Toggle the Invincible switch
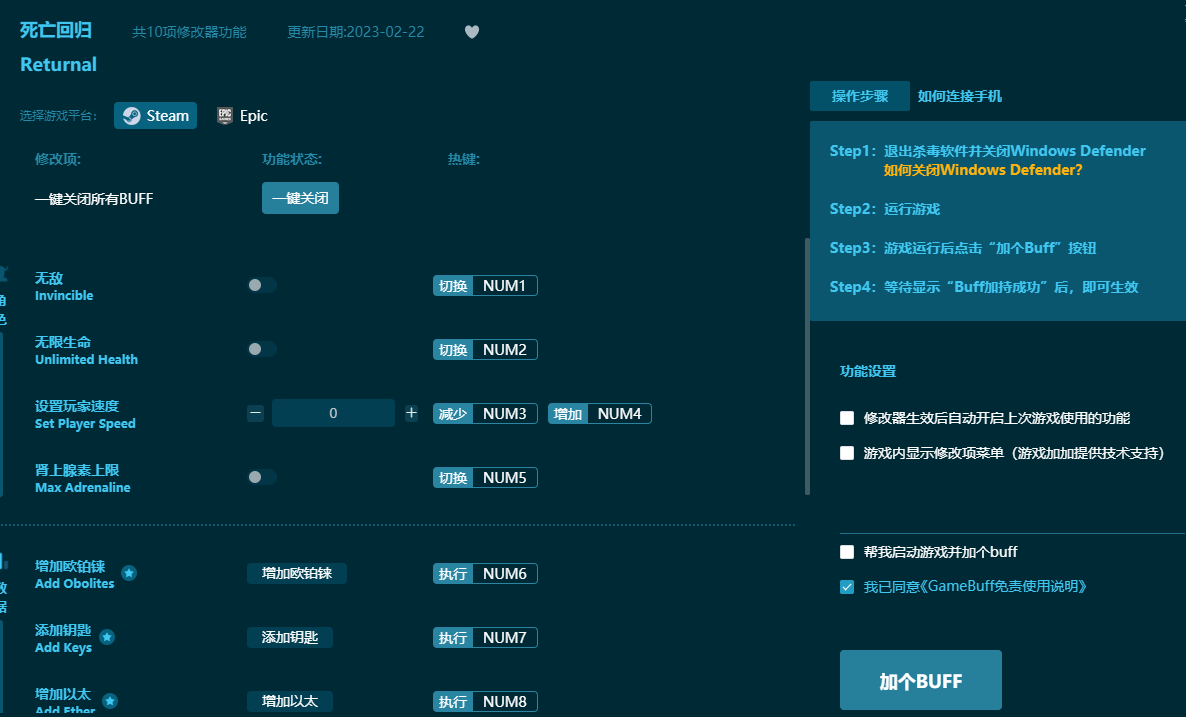Screen dimensions: 1186x717 pyautogui.click(x=262, y=285)
